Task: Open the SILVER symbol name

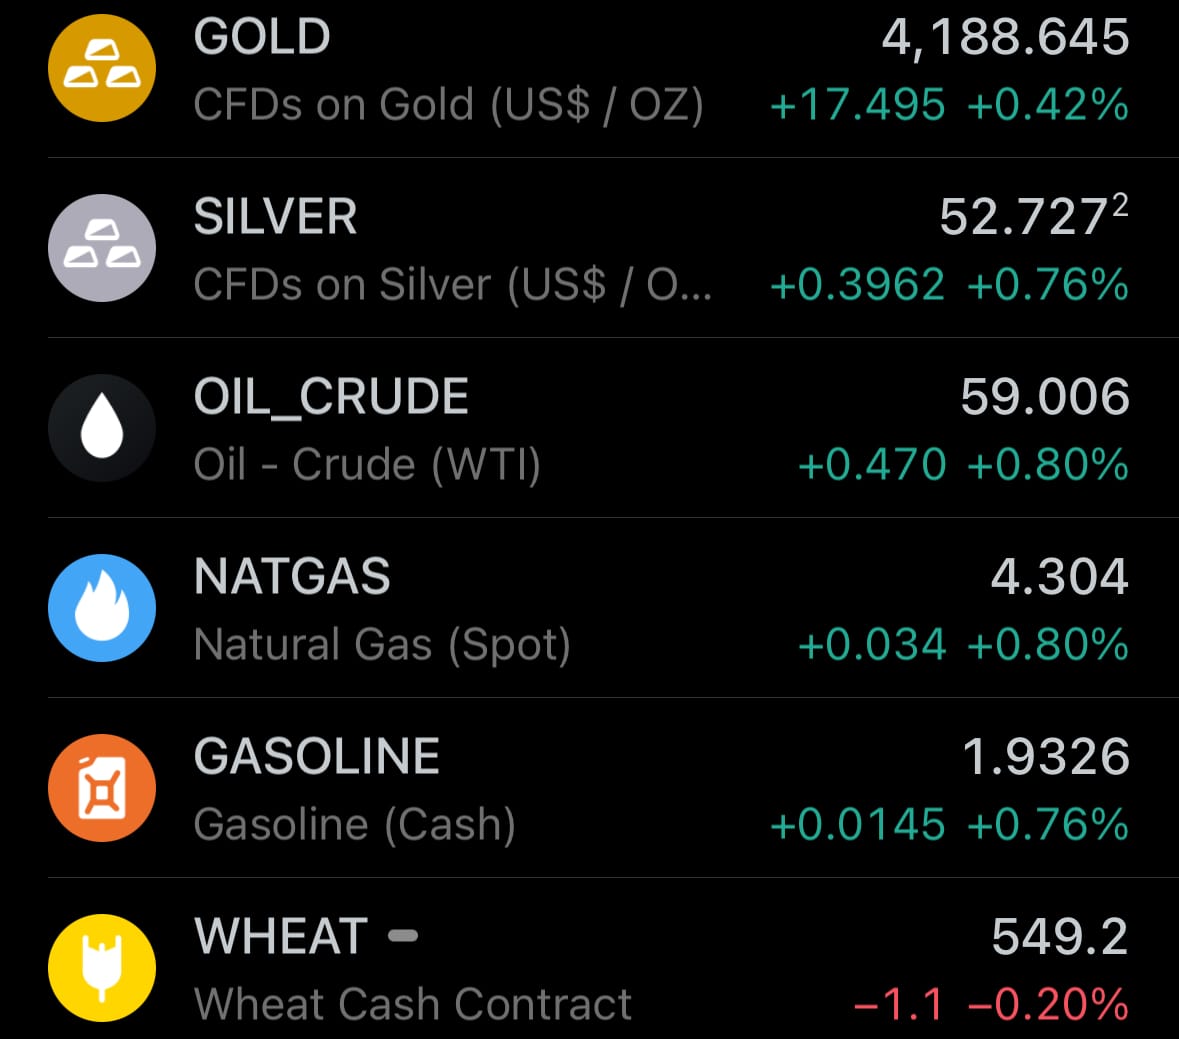Action: (275, 218)
